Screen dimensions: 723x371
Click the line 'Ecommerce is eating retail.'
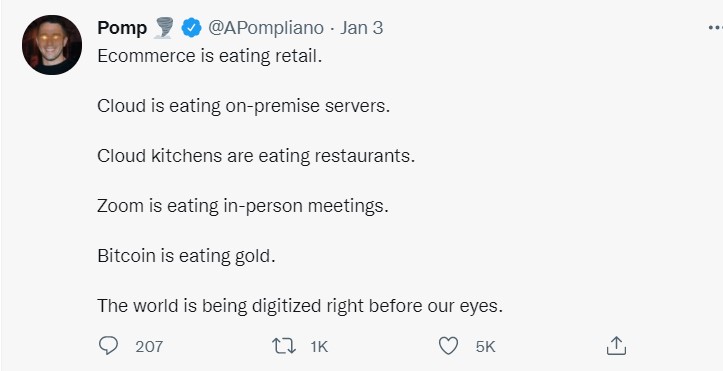click(210, 56)
